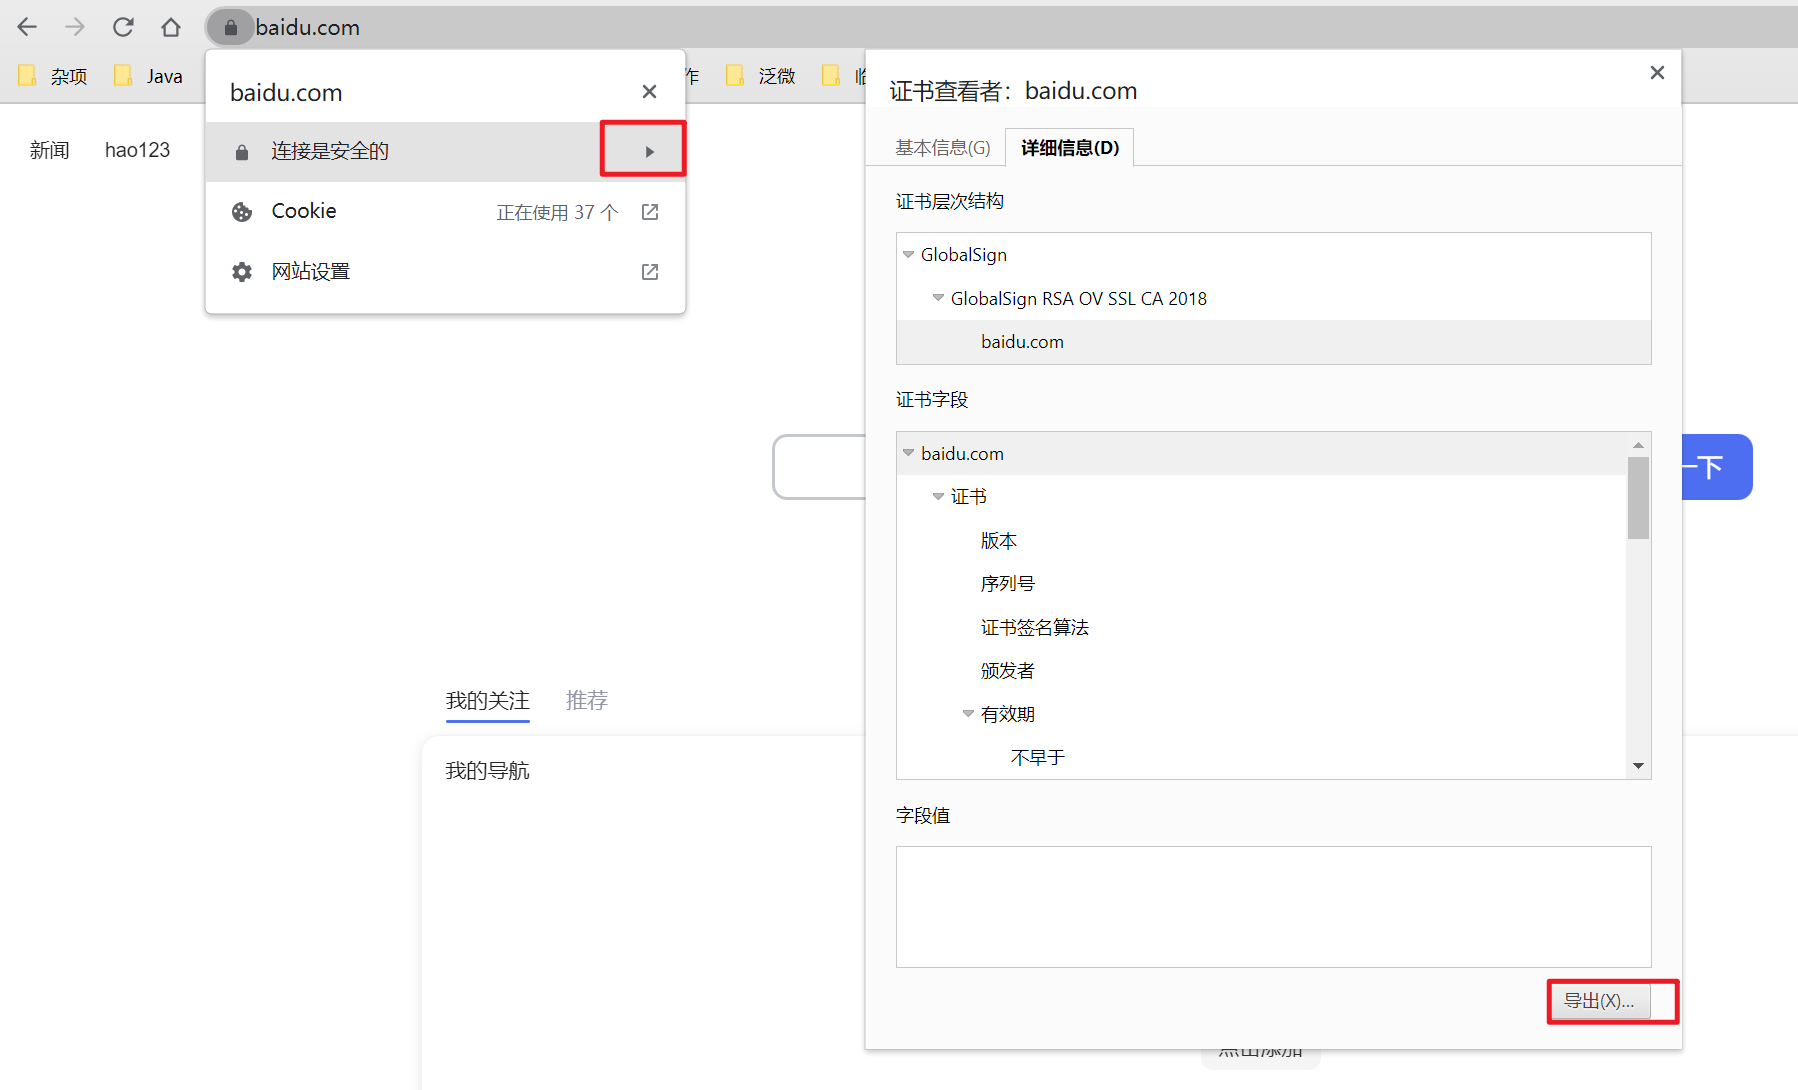The image size is (1798, 1090).
Task: Collapse the 证书 fields node
Action: (x=938, y=497)
